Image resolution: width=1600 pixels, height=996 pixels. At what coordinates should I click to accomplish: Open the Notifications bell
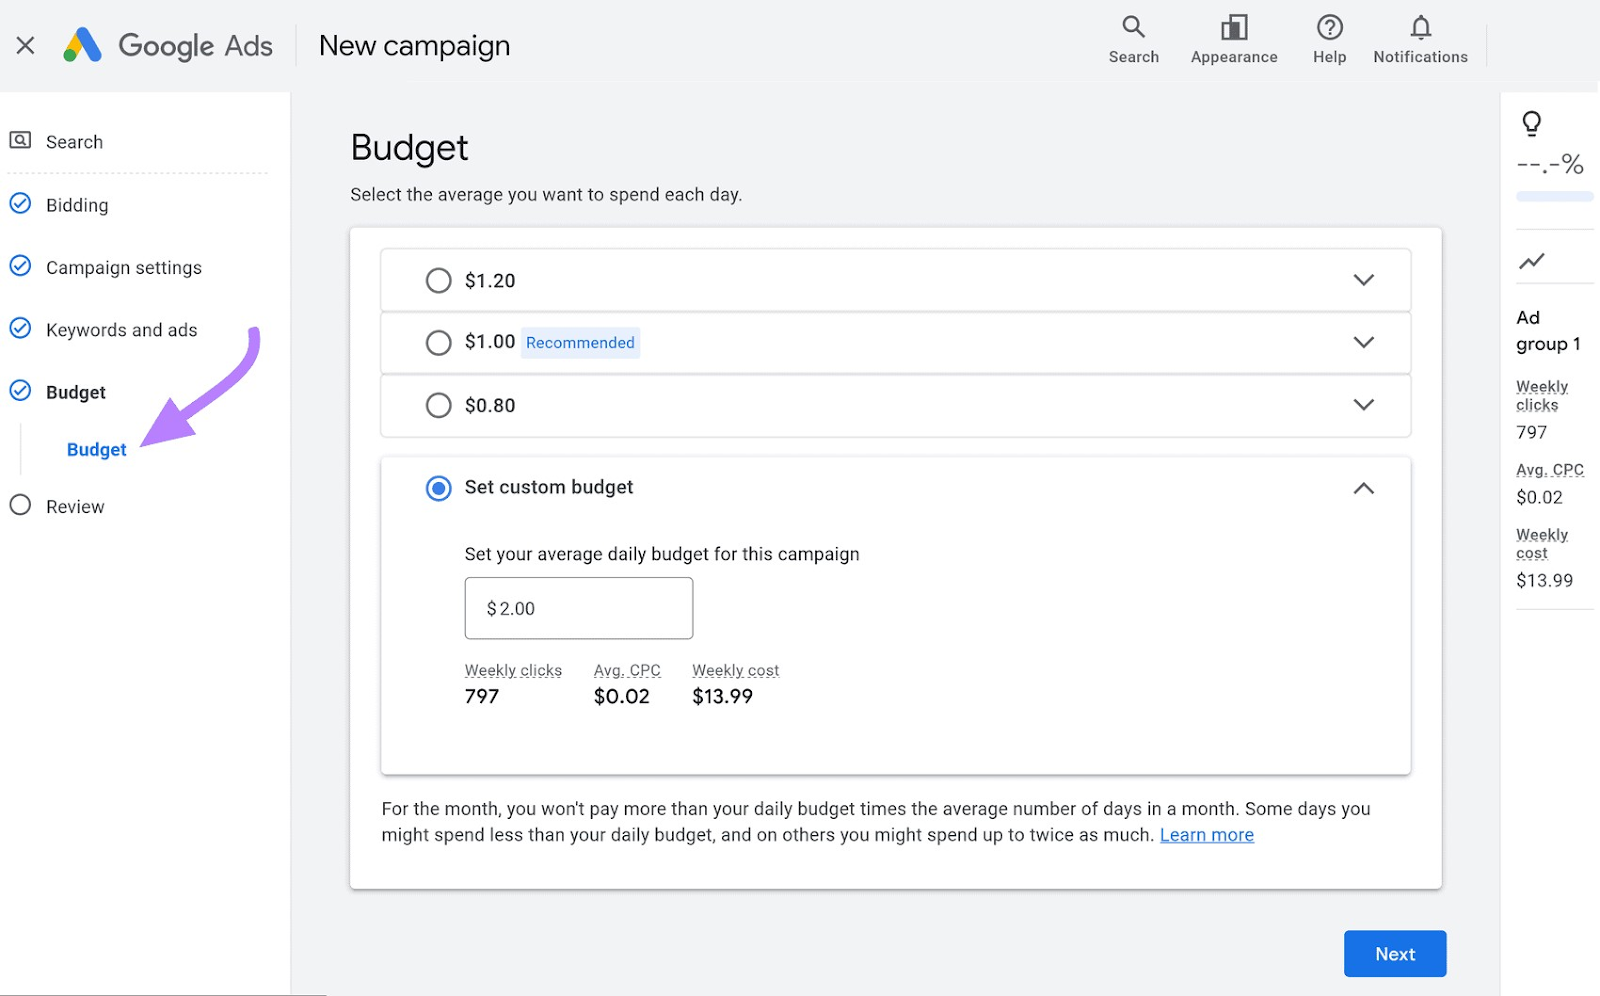pyautogui.click(x=1420, y=40)
